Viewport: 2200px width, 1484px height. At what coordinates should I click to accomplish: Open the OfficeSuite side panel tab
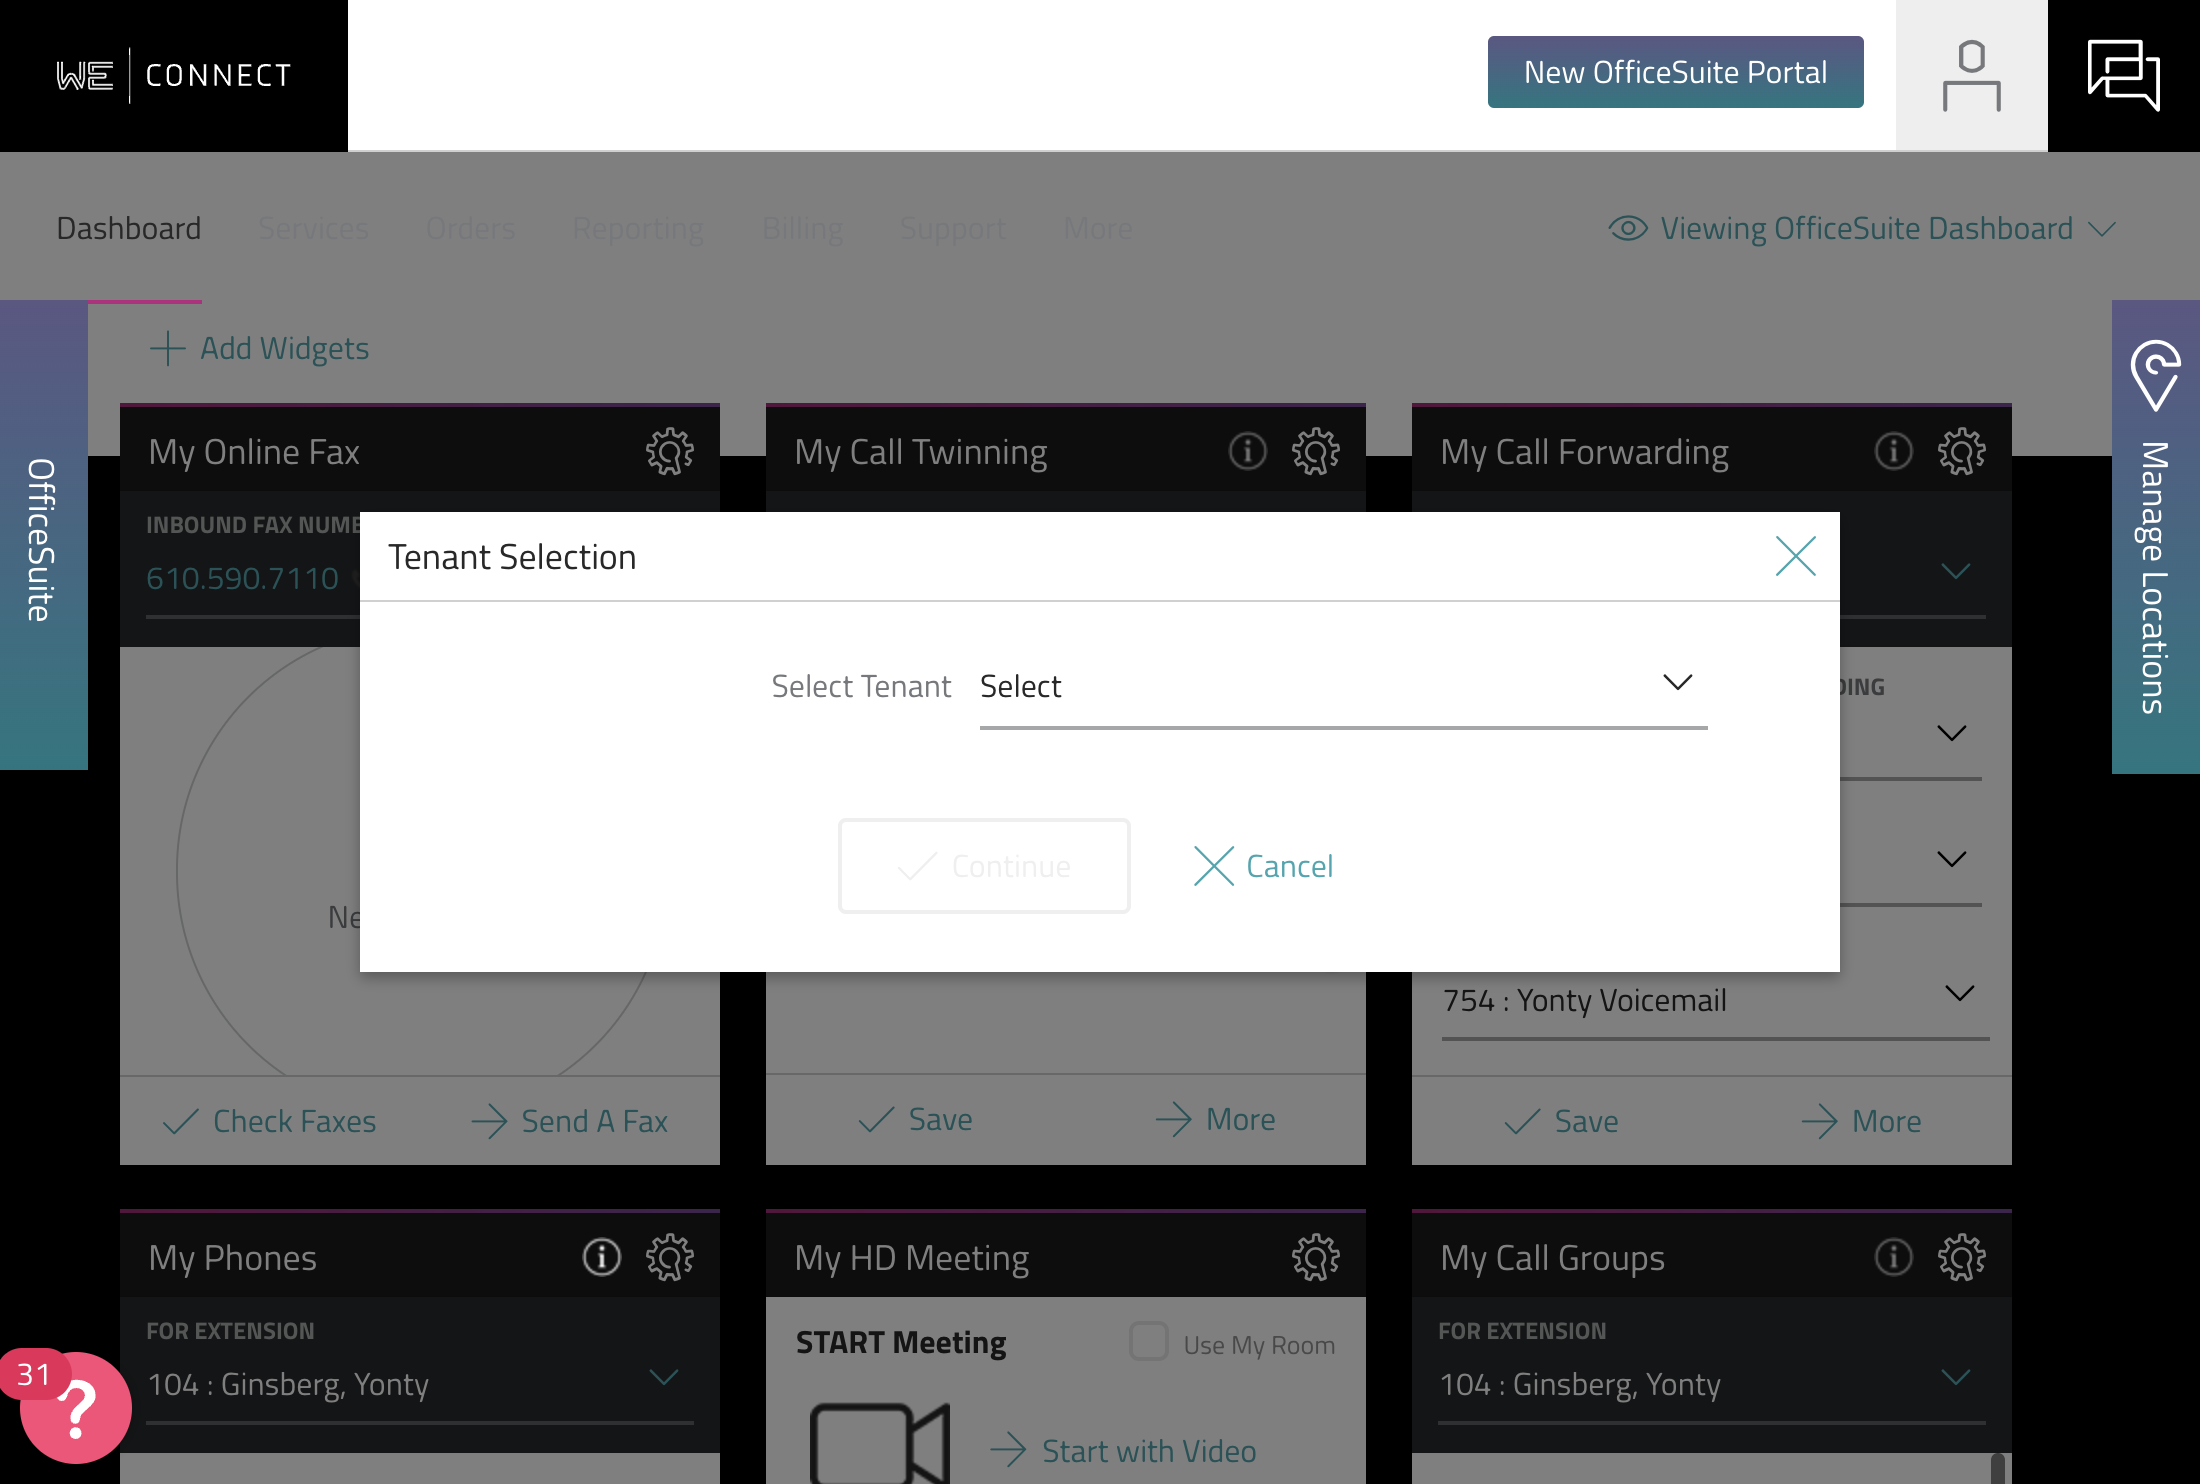coord(43,535)
